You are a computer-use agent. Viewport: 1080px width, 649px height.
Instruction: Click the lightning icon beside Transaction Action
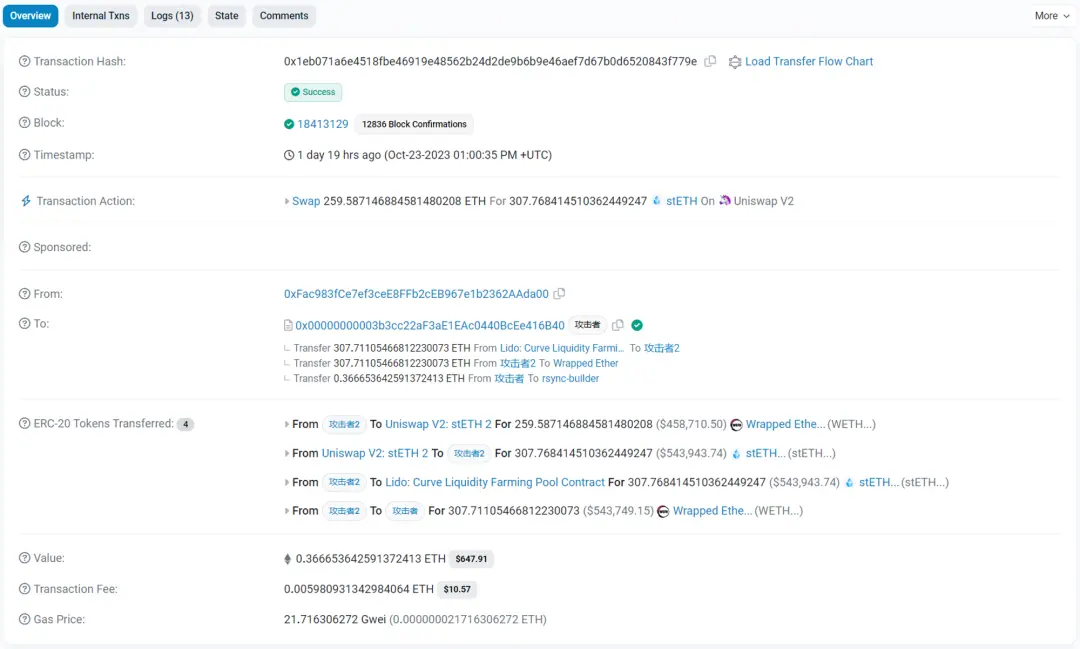click(x=25, y=201)
